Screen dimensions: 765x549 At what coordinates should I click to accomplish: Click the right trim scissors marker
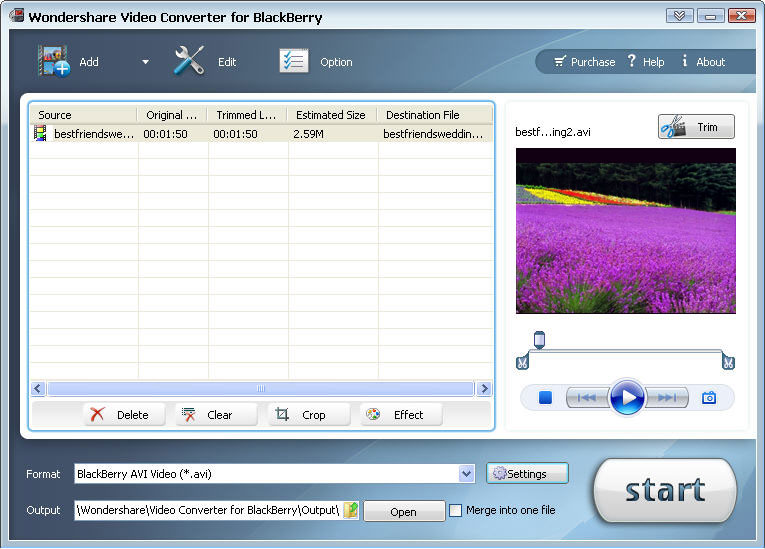pyautogui.click(x=728, y=363)
